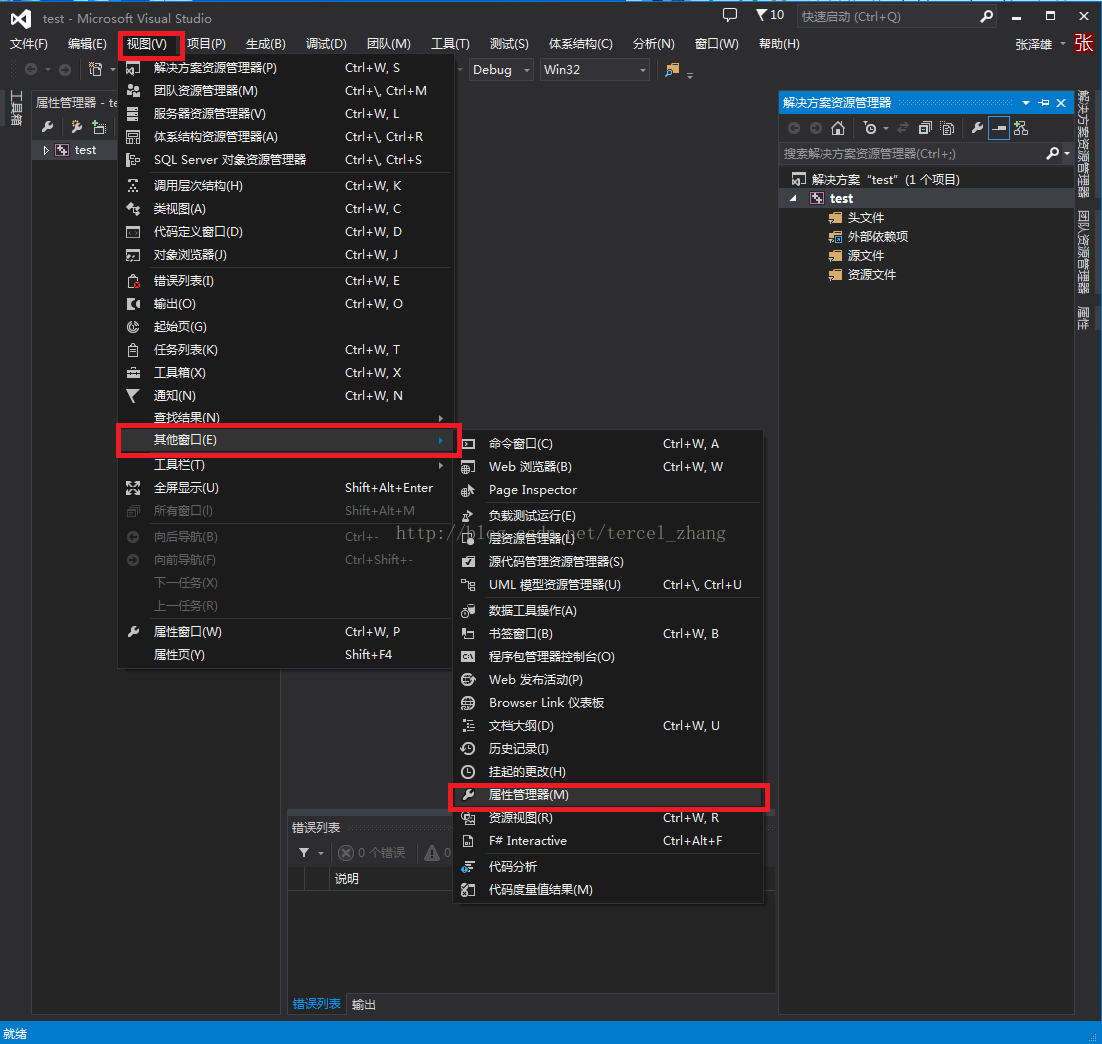Open Solution Explorer window position dropdown arrow

[1026, 103]
